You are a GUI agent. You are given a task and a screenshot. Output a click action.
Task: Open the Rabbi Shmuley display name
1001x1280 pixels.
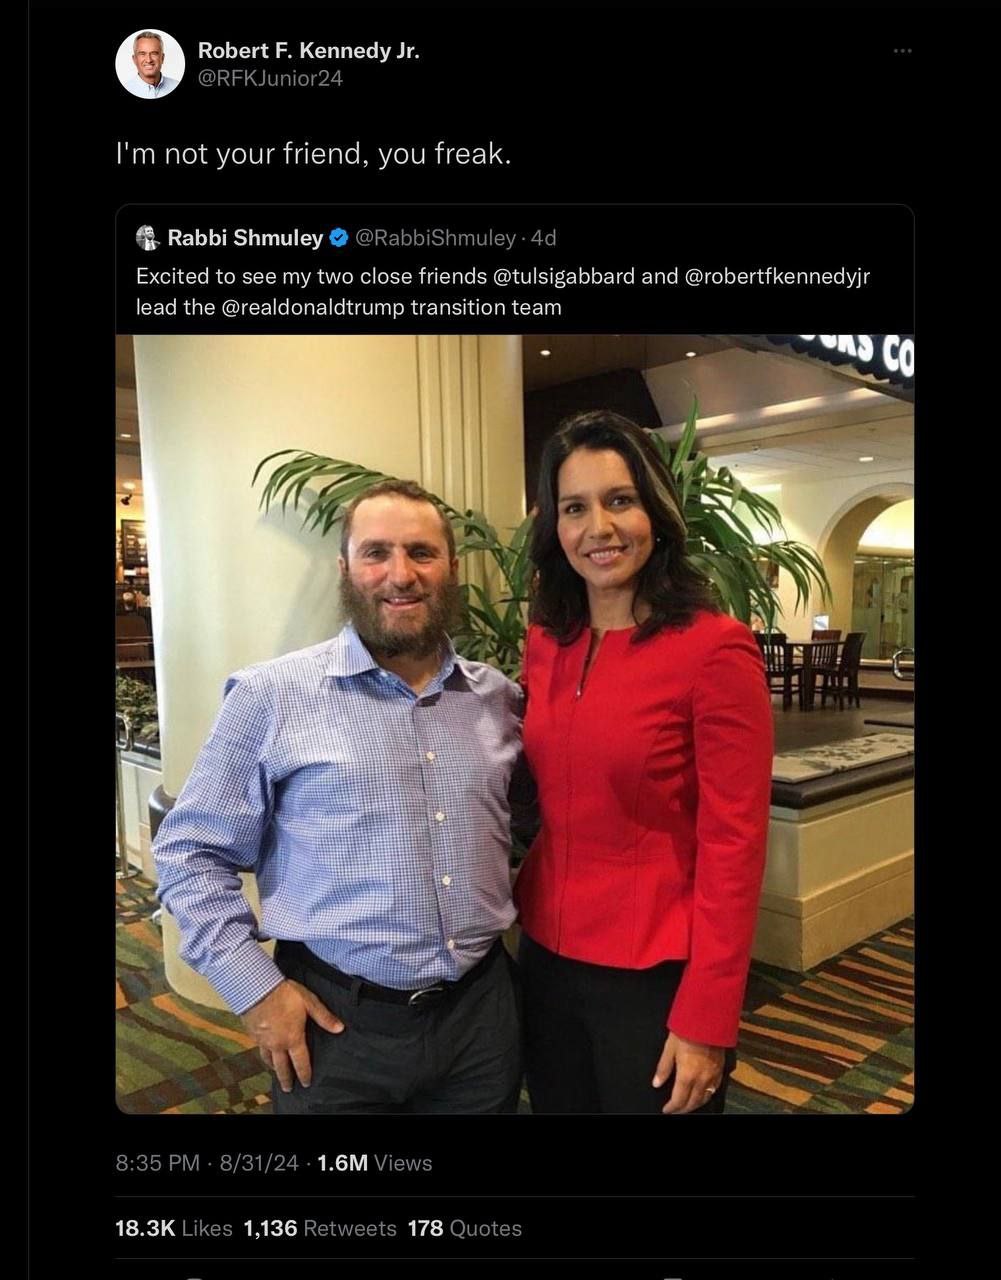245,238
